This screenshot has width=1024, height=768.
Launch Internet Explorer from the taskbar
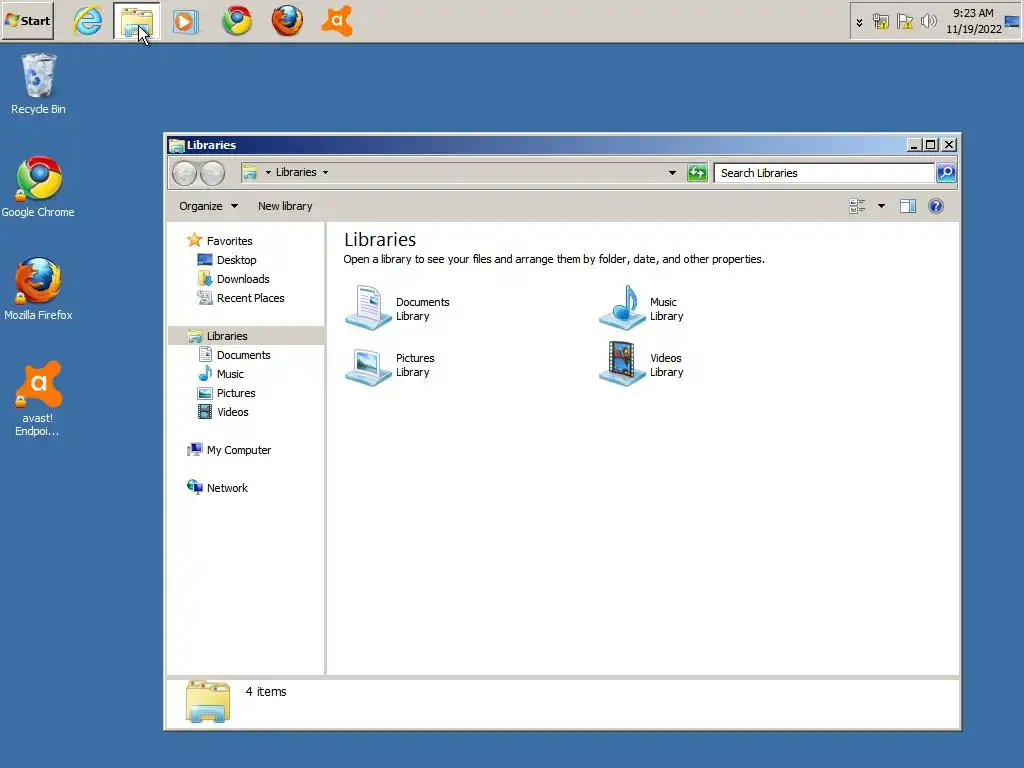point(88,21)
